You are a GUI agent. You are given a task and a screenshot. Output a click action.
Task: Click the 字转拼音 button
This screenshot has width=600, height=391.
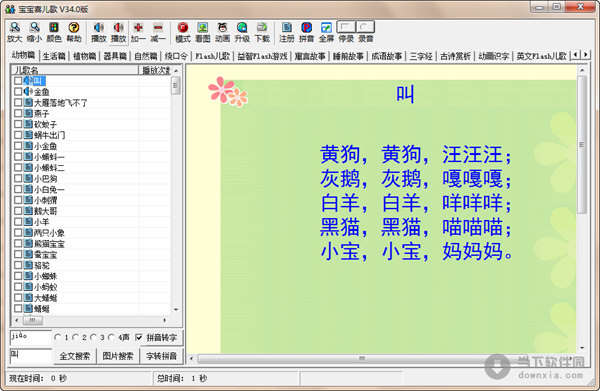tap(161, 356)
